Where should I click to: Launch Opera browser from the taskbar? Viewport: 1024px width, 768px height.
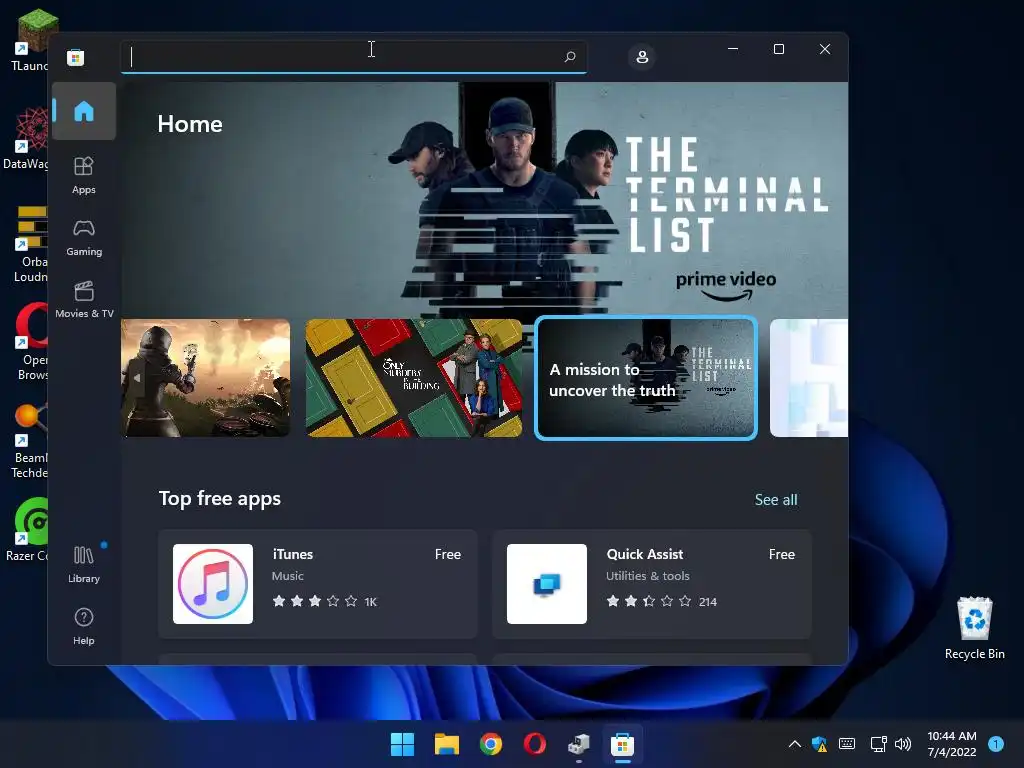coord(535,744)
